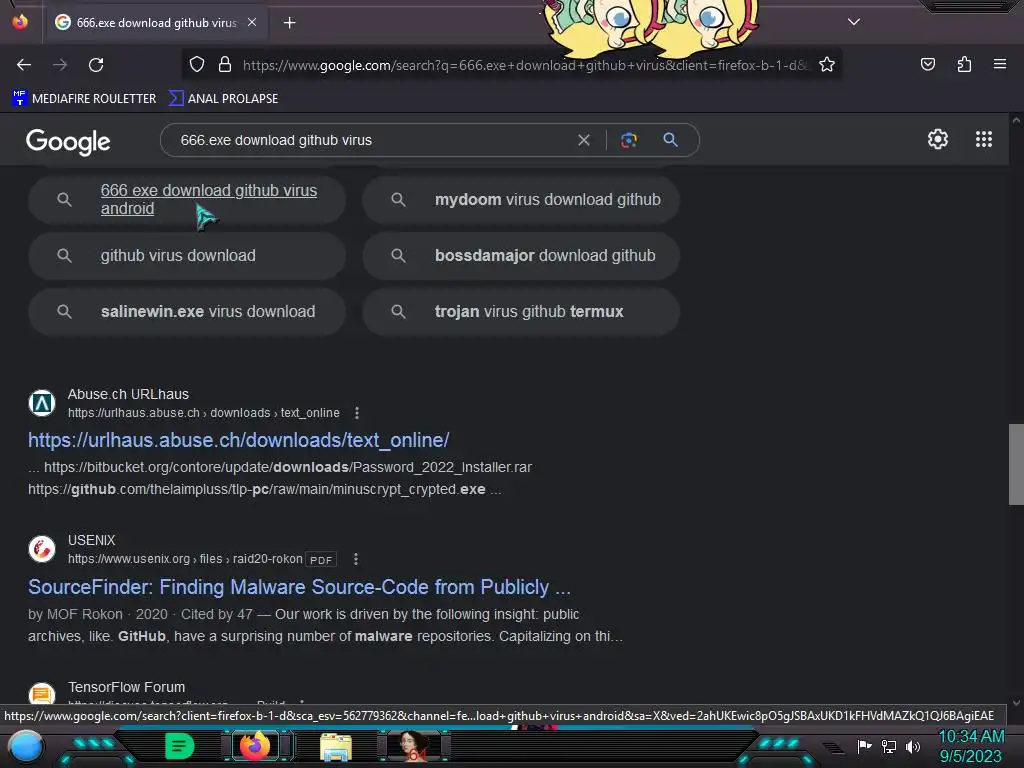
Task: List all tabs with the chevron
Action: pyautogui.click(x=854, y=22)
